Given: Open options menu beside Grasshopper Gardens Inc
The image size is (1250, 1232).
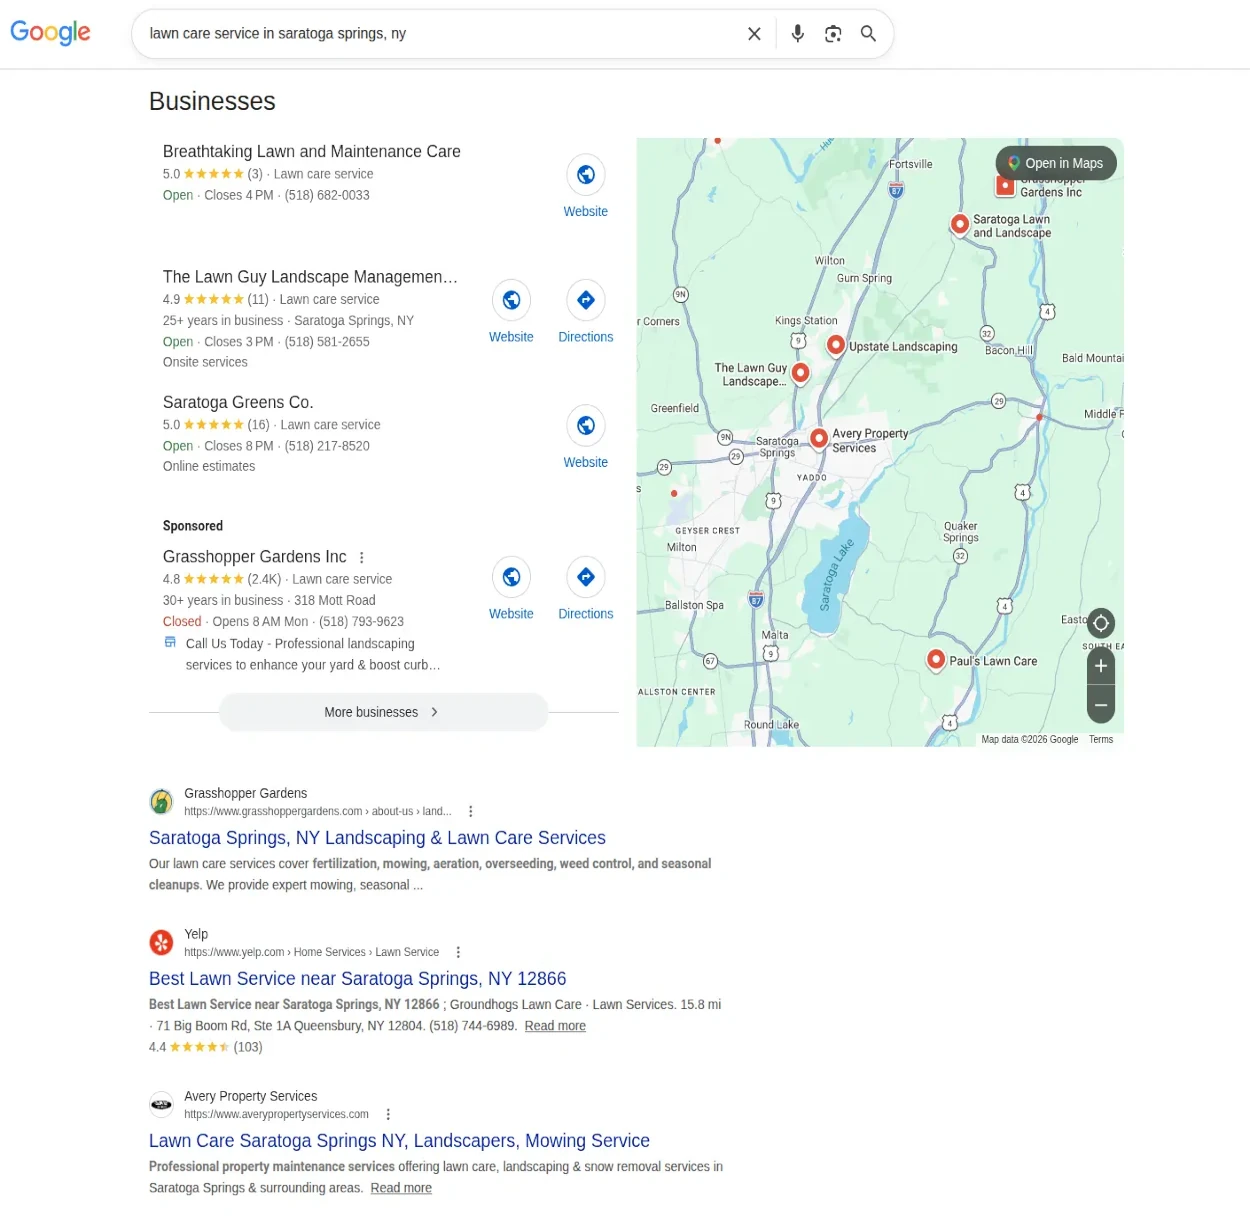Looking at the screenshot, I should click(x=362, y=558).
